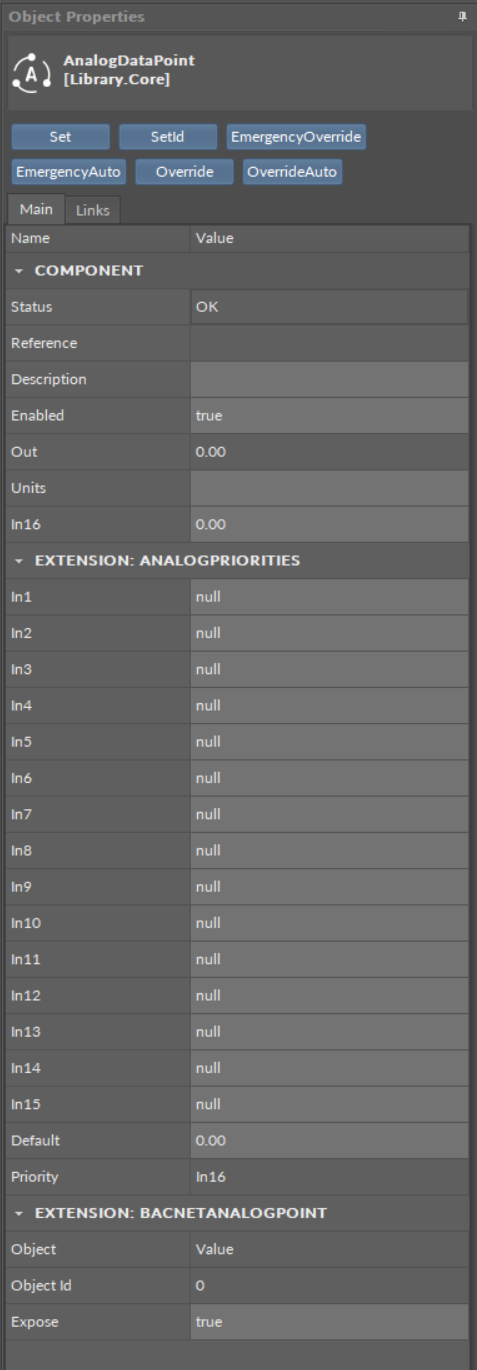Click the Units value field
The image size is (477, 1370).
click(328, 488)
